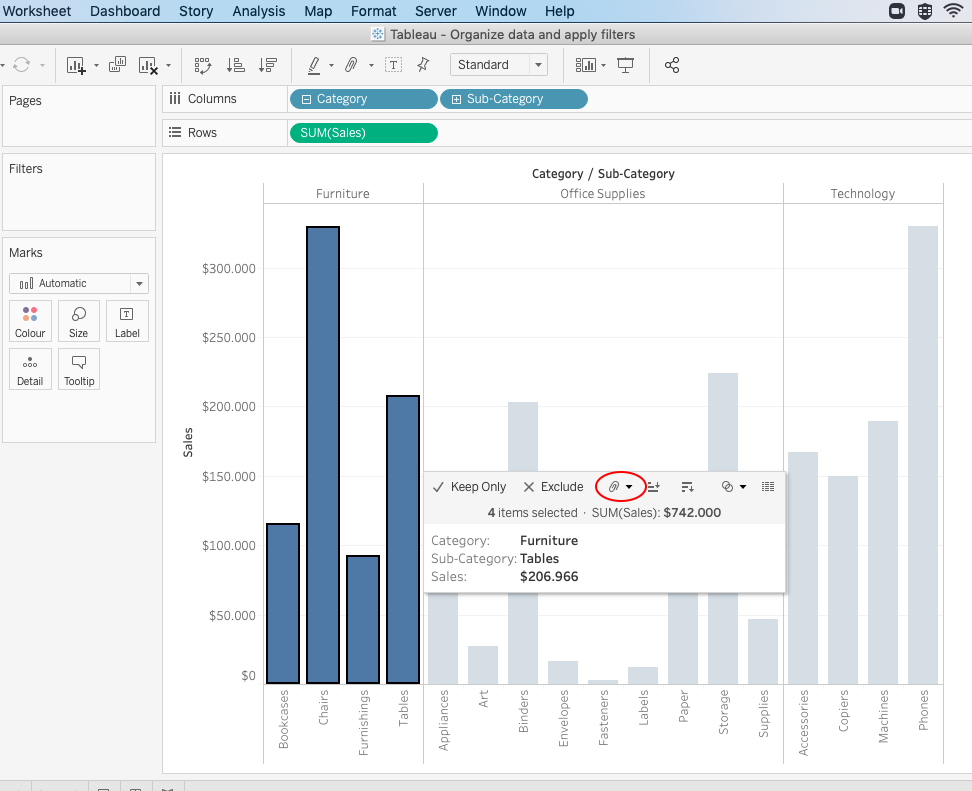Open the Dashboard menu
This screenshot has height=791, width=972.
pos(125,11)
